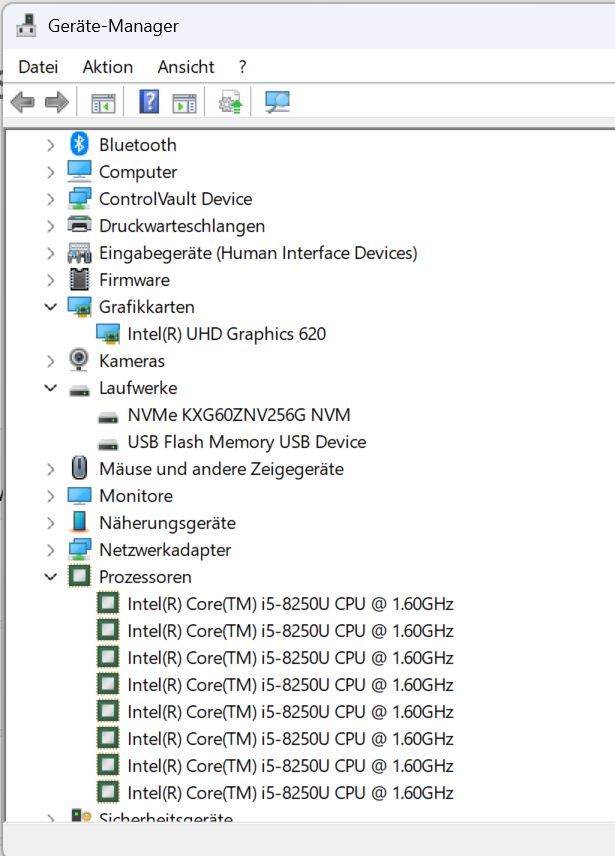Select NVMe KXG60ZNV256G NVM drive
Screen dimensions: 615x856
tap(238, 415)
